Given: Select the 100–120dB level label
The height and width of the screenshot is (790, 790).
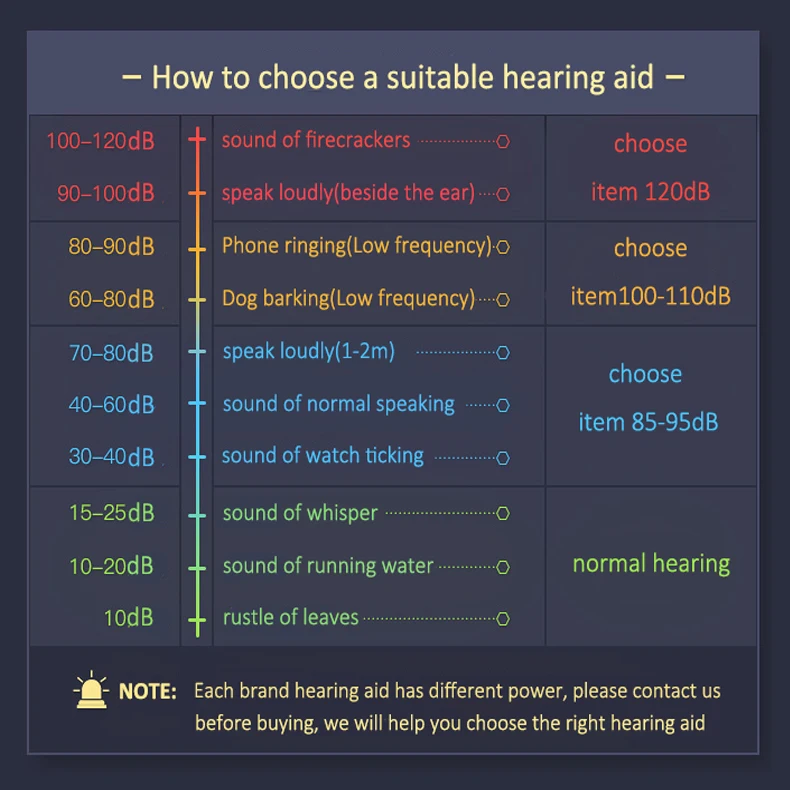Looking at the screenshot, I should click(x=100, y=141).
